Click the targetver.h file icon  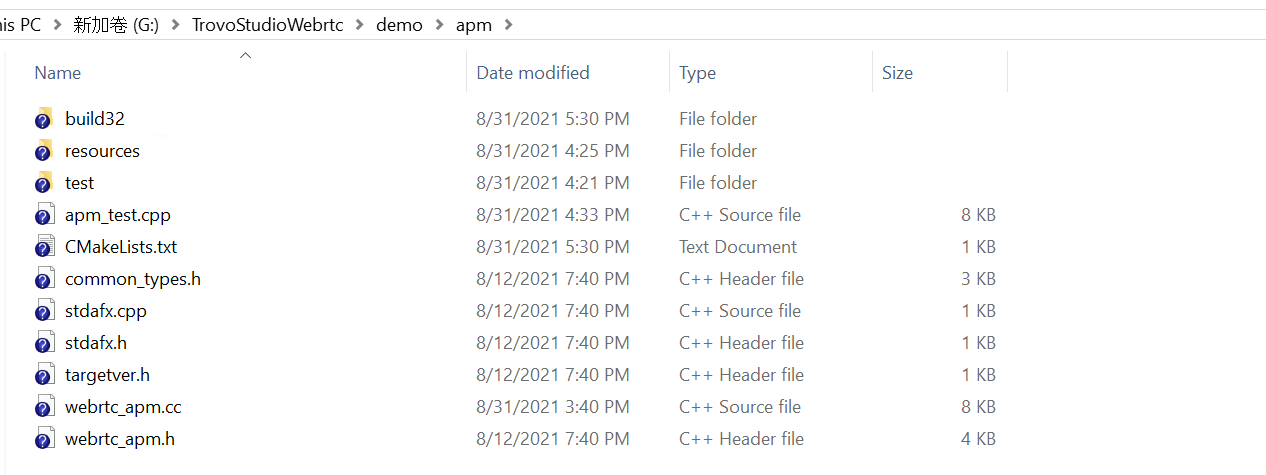pos(43,375)
